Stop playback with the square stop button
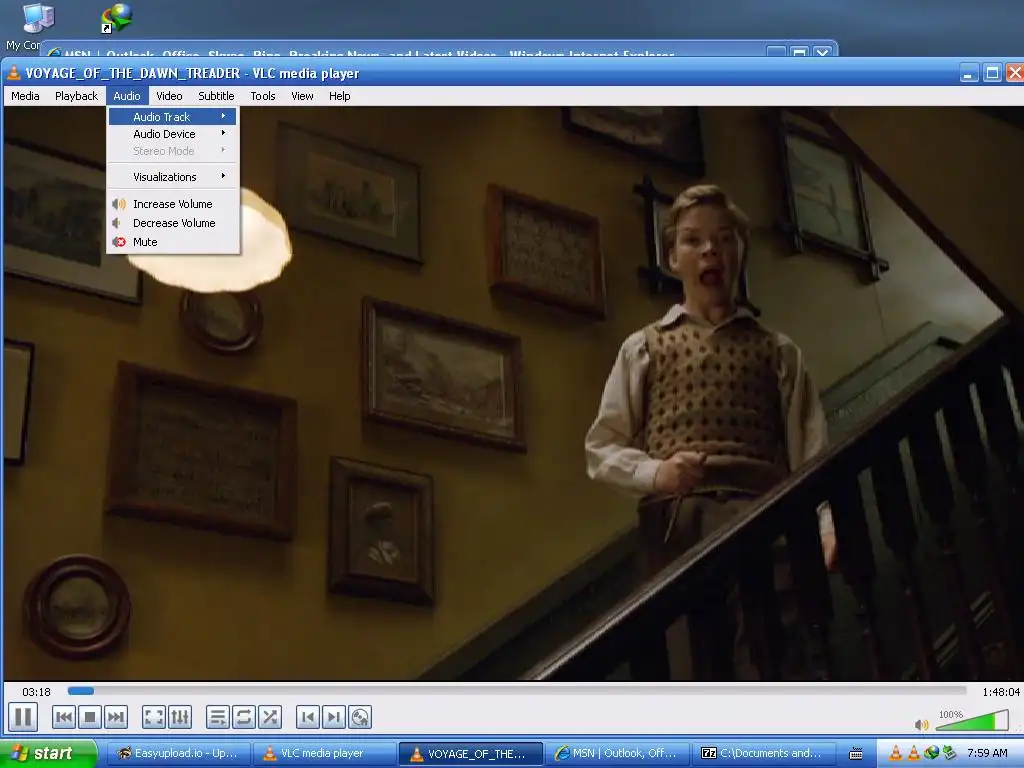This screenshot has width=1024, height=768. coord(90,717)
